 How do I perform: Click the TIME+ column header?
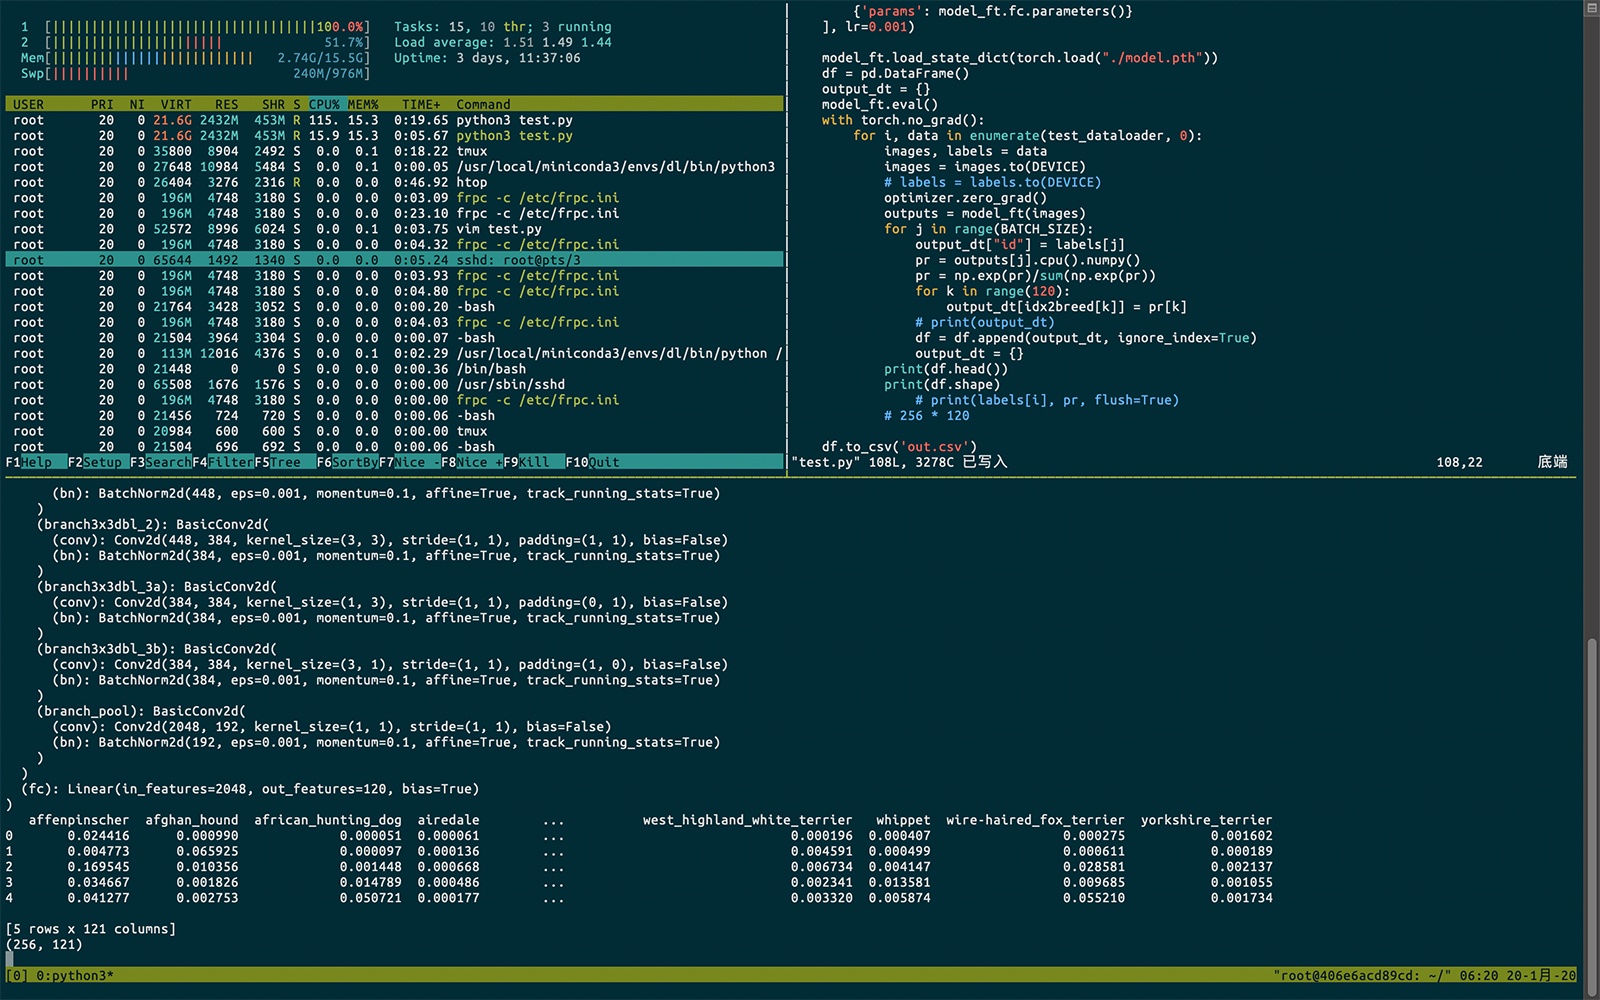(421, 104)
